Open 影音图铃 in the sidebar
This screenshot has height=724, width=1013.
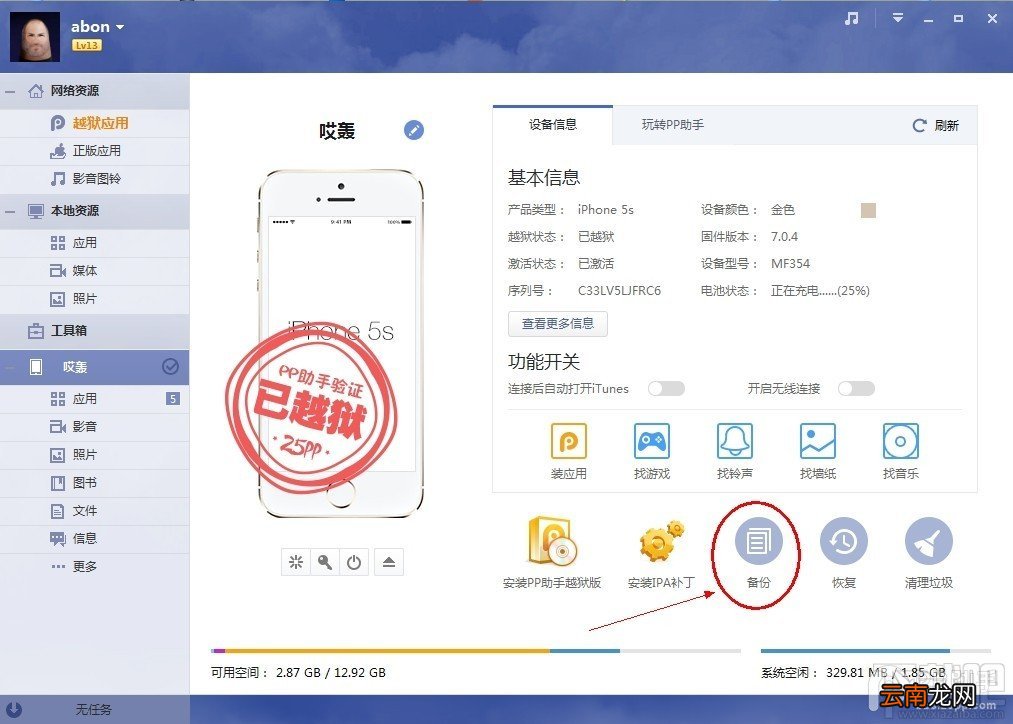(94, 178)
